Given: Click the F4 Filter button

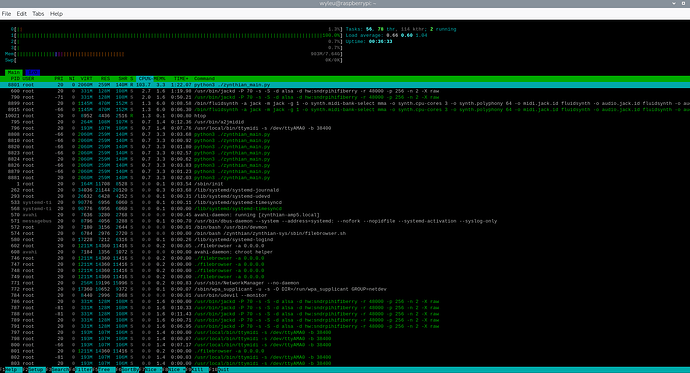Looking at the screenshot, I should (81, 370).
